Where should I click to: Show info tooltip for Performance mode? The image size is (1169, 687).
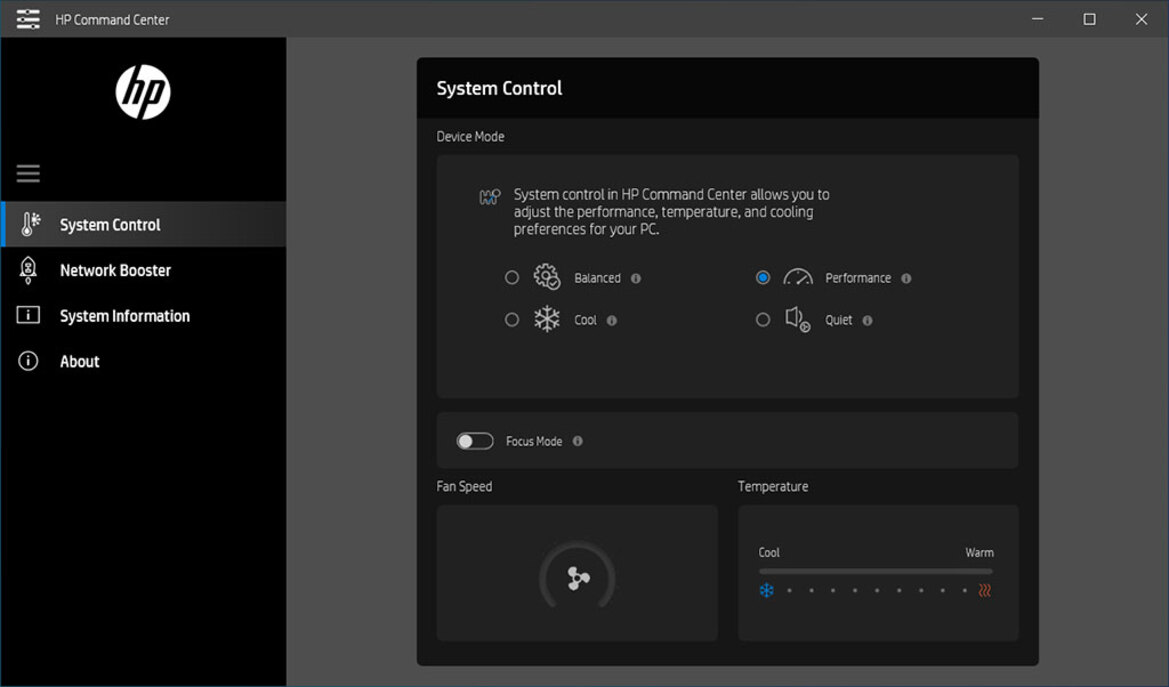pos(906,278)
